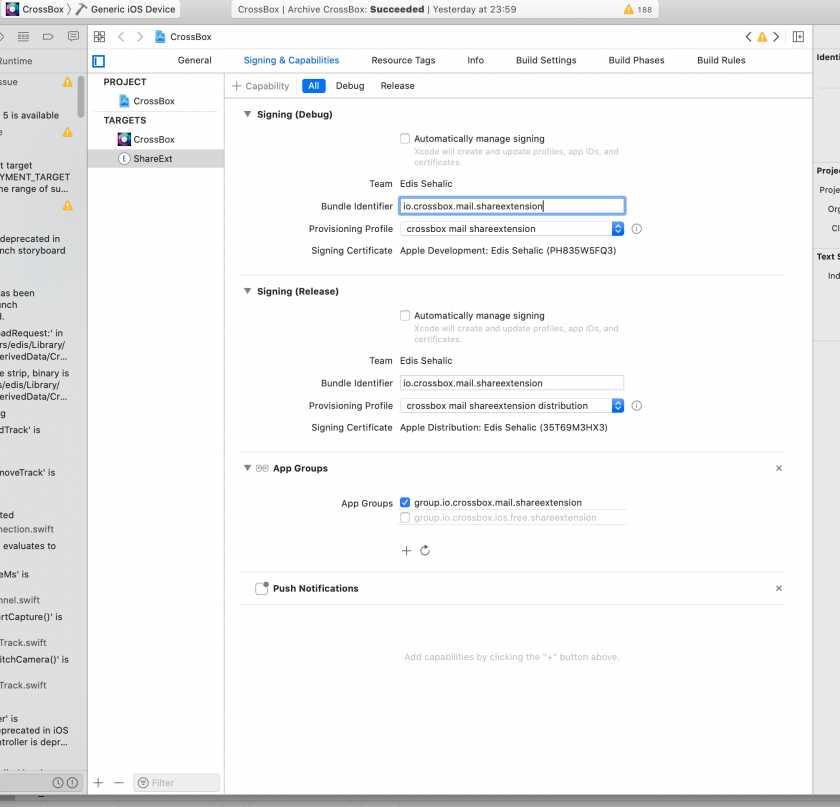Click the App Groups capability icon
Viewport: 840px width, 807px height.
(x=262, y=468)
